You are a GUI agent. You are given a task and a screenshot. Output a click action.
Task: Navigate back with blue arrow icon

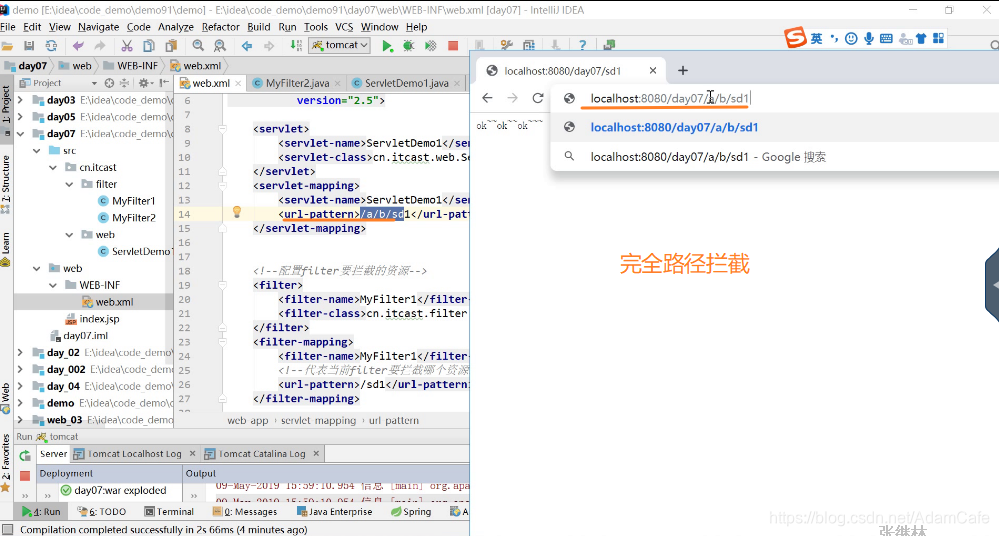pyautogui.click(x=247, y=46)
